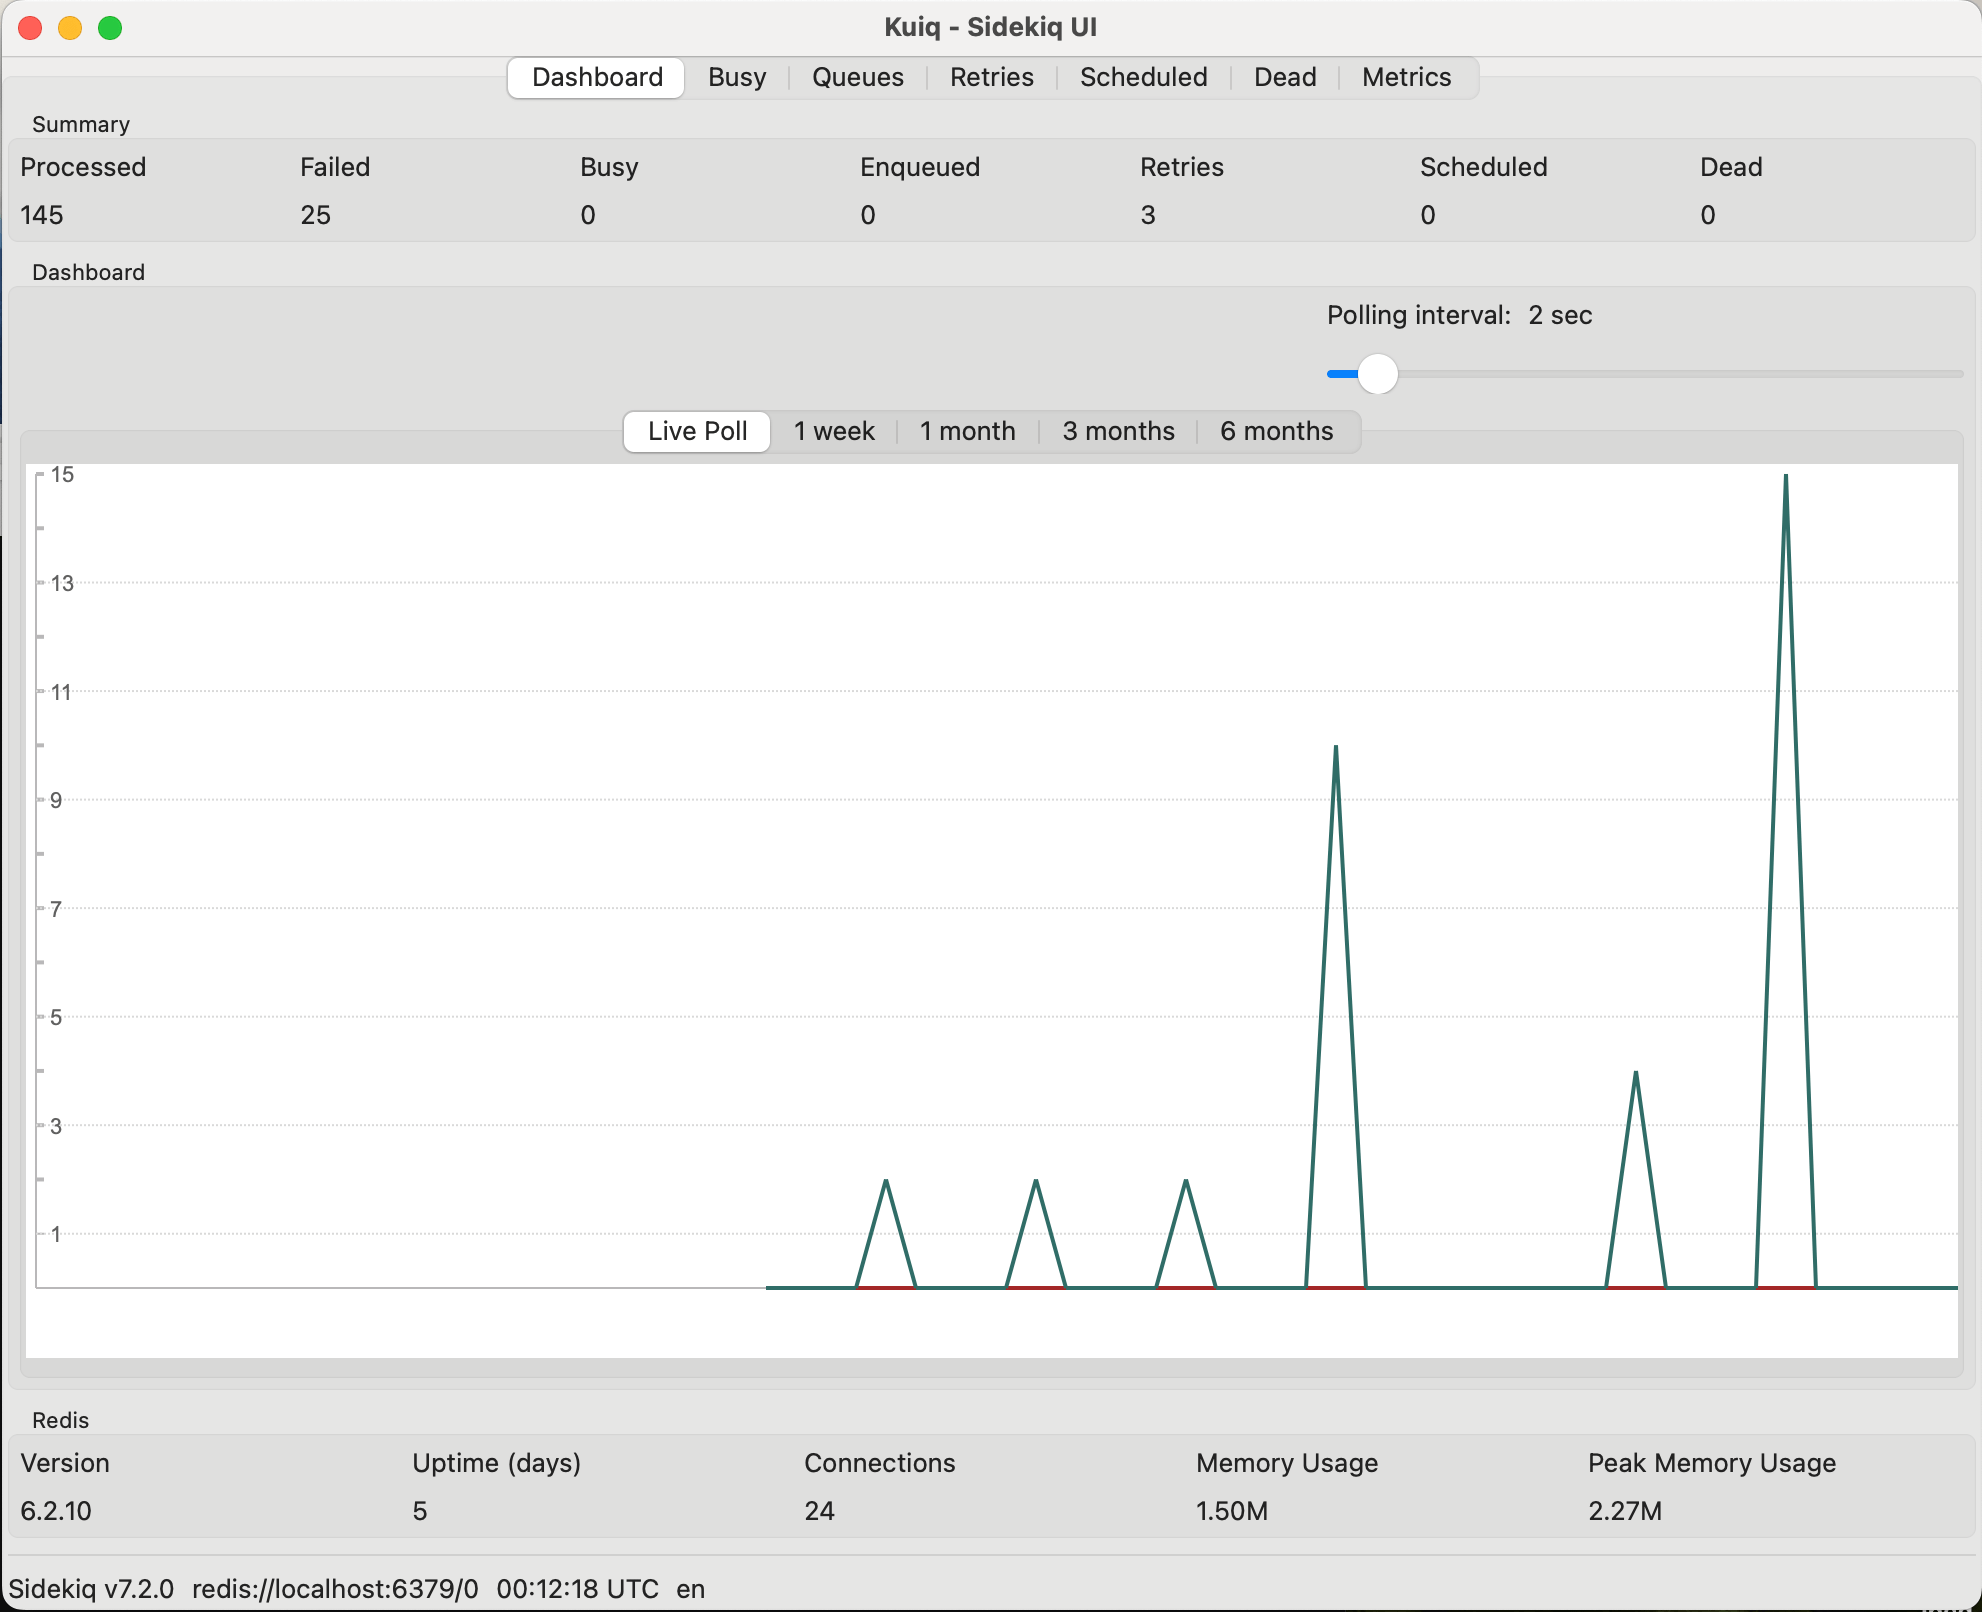This screenshot has width=1982, height=1612.
Task: Show the 1 week history
Action: 834,431
